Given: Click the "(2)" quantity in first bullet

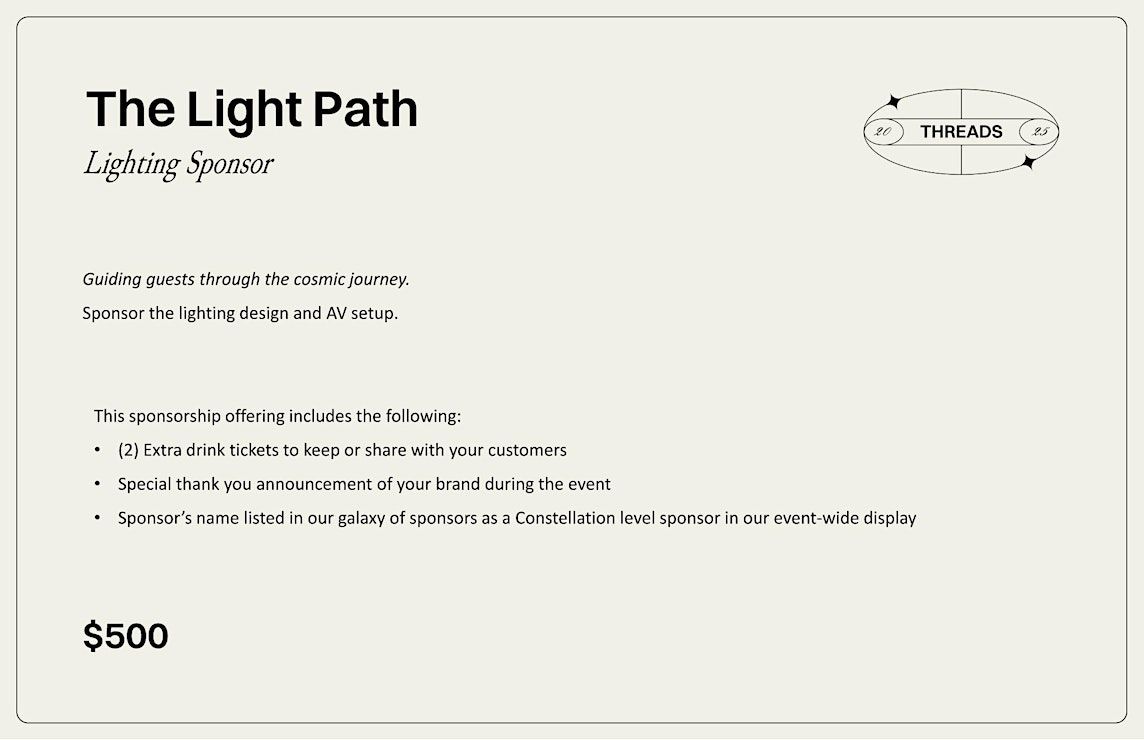Looking at the screenshot, I should [128, 450].
